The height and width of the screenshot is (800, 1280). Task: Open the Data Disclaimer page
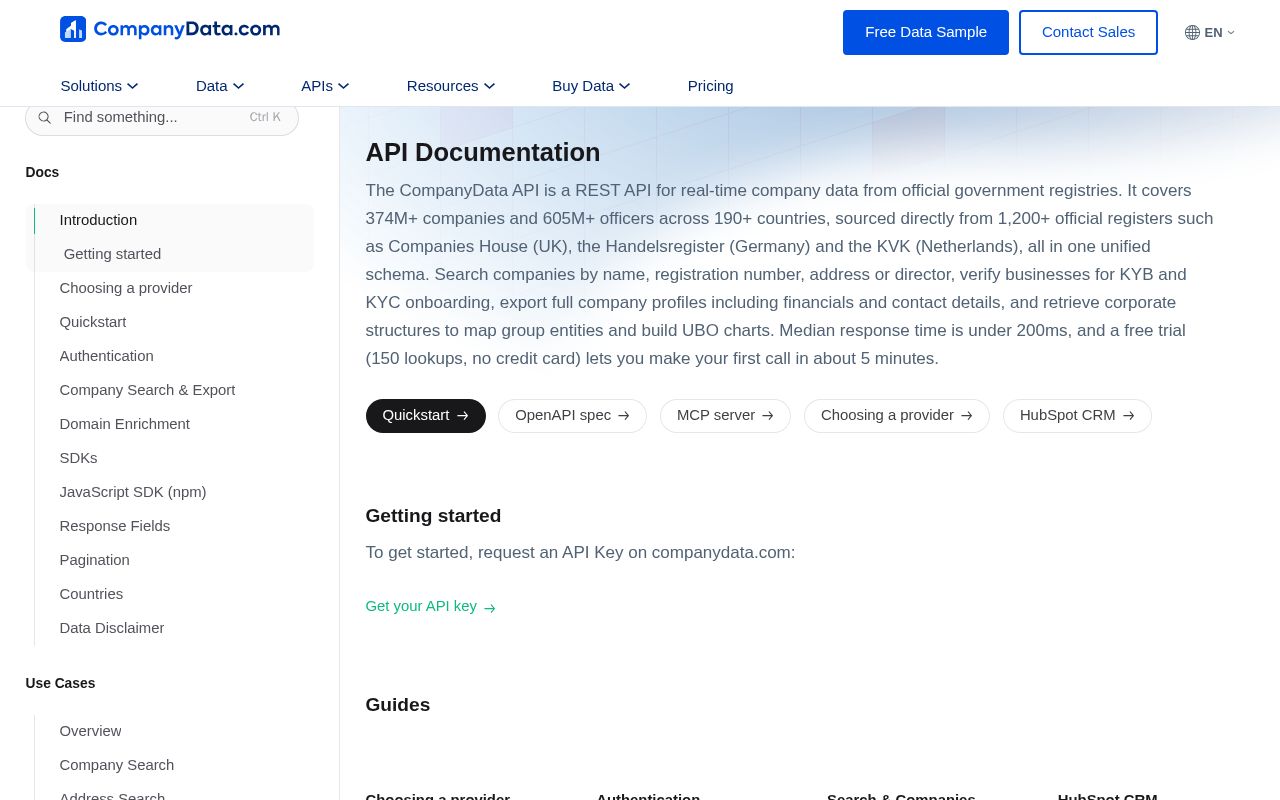tap(112, 628)
